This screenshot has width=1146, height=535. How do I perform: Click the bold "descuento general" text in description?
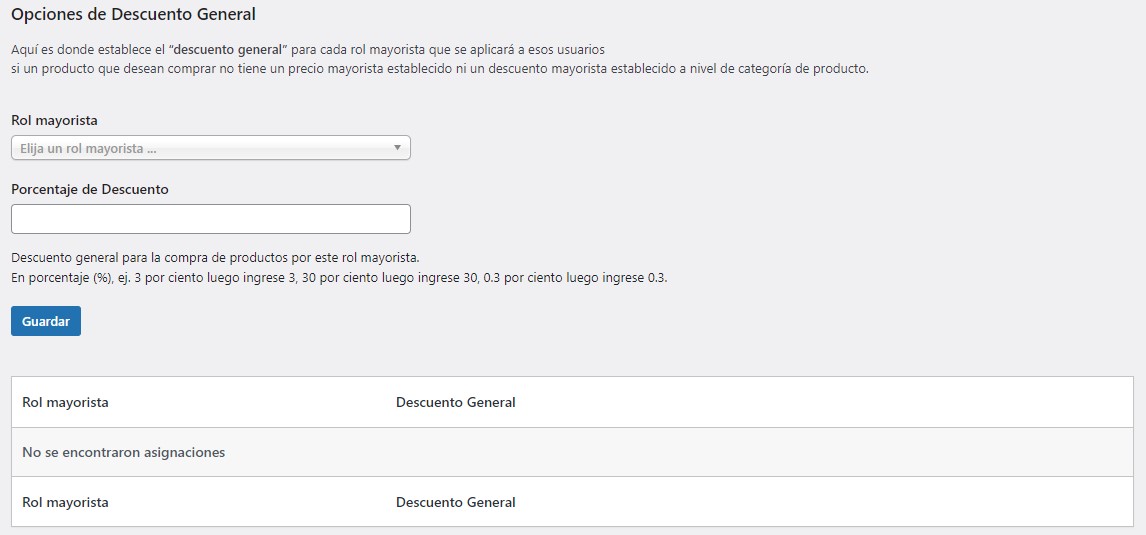[229, 49]
